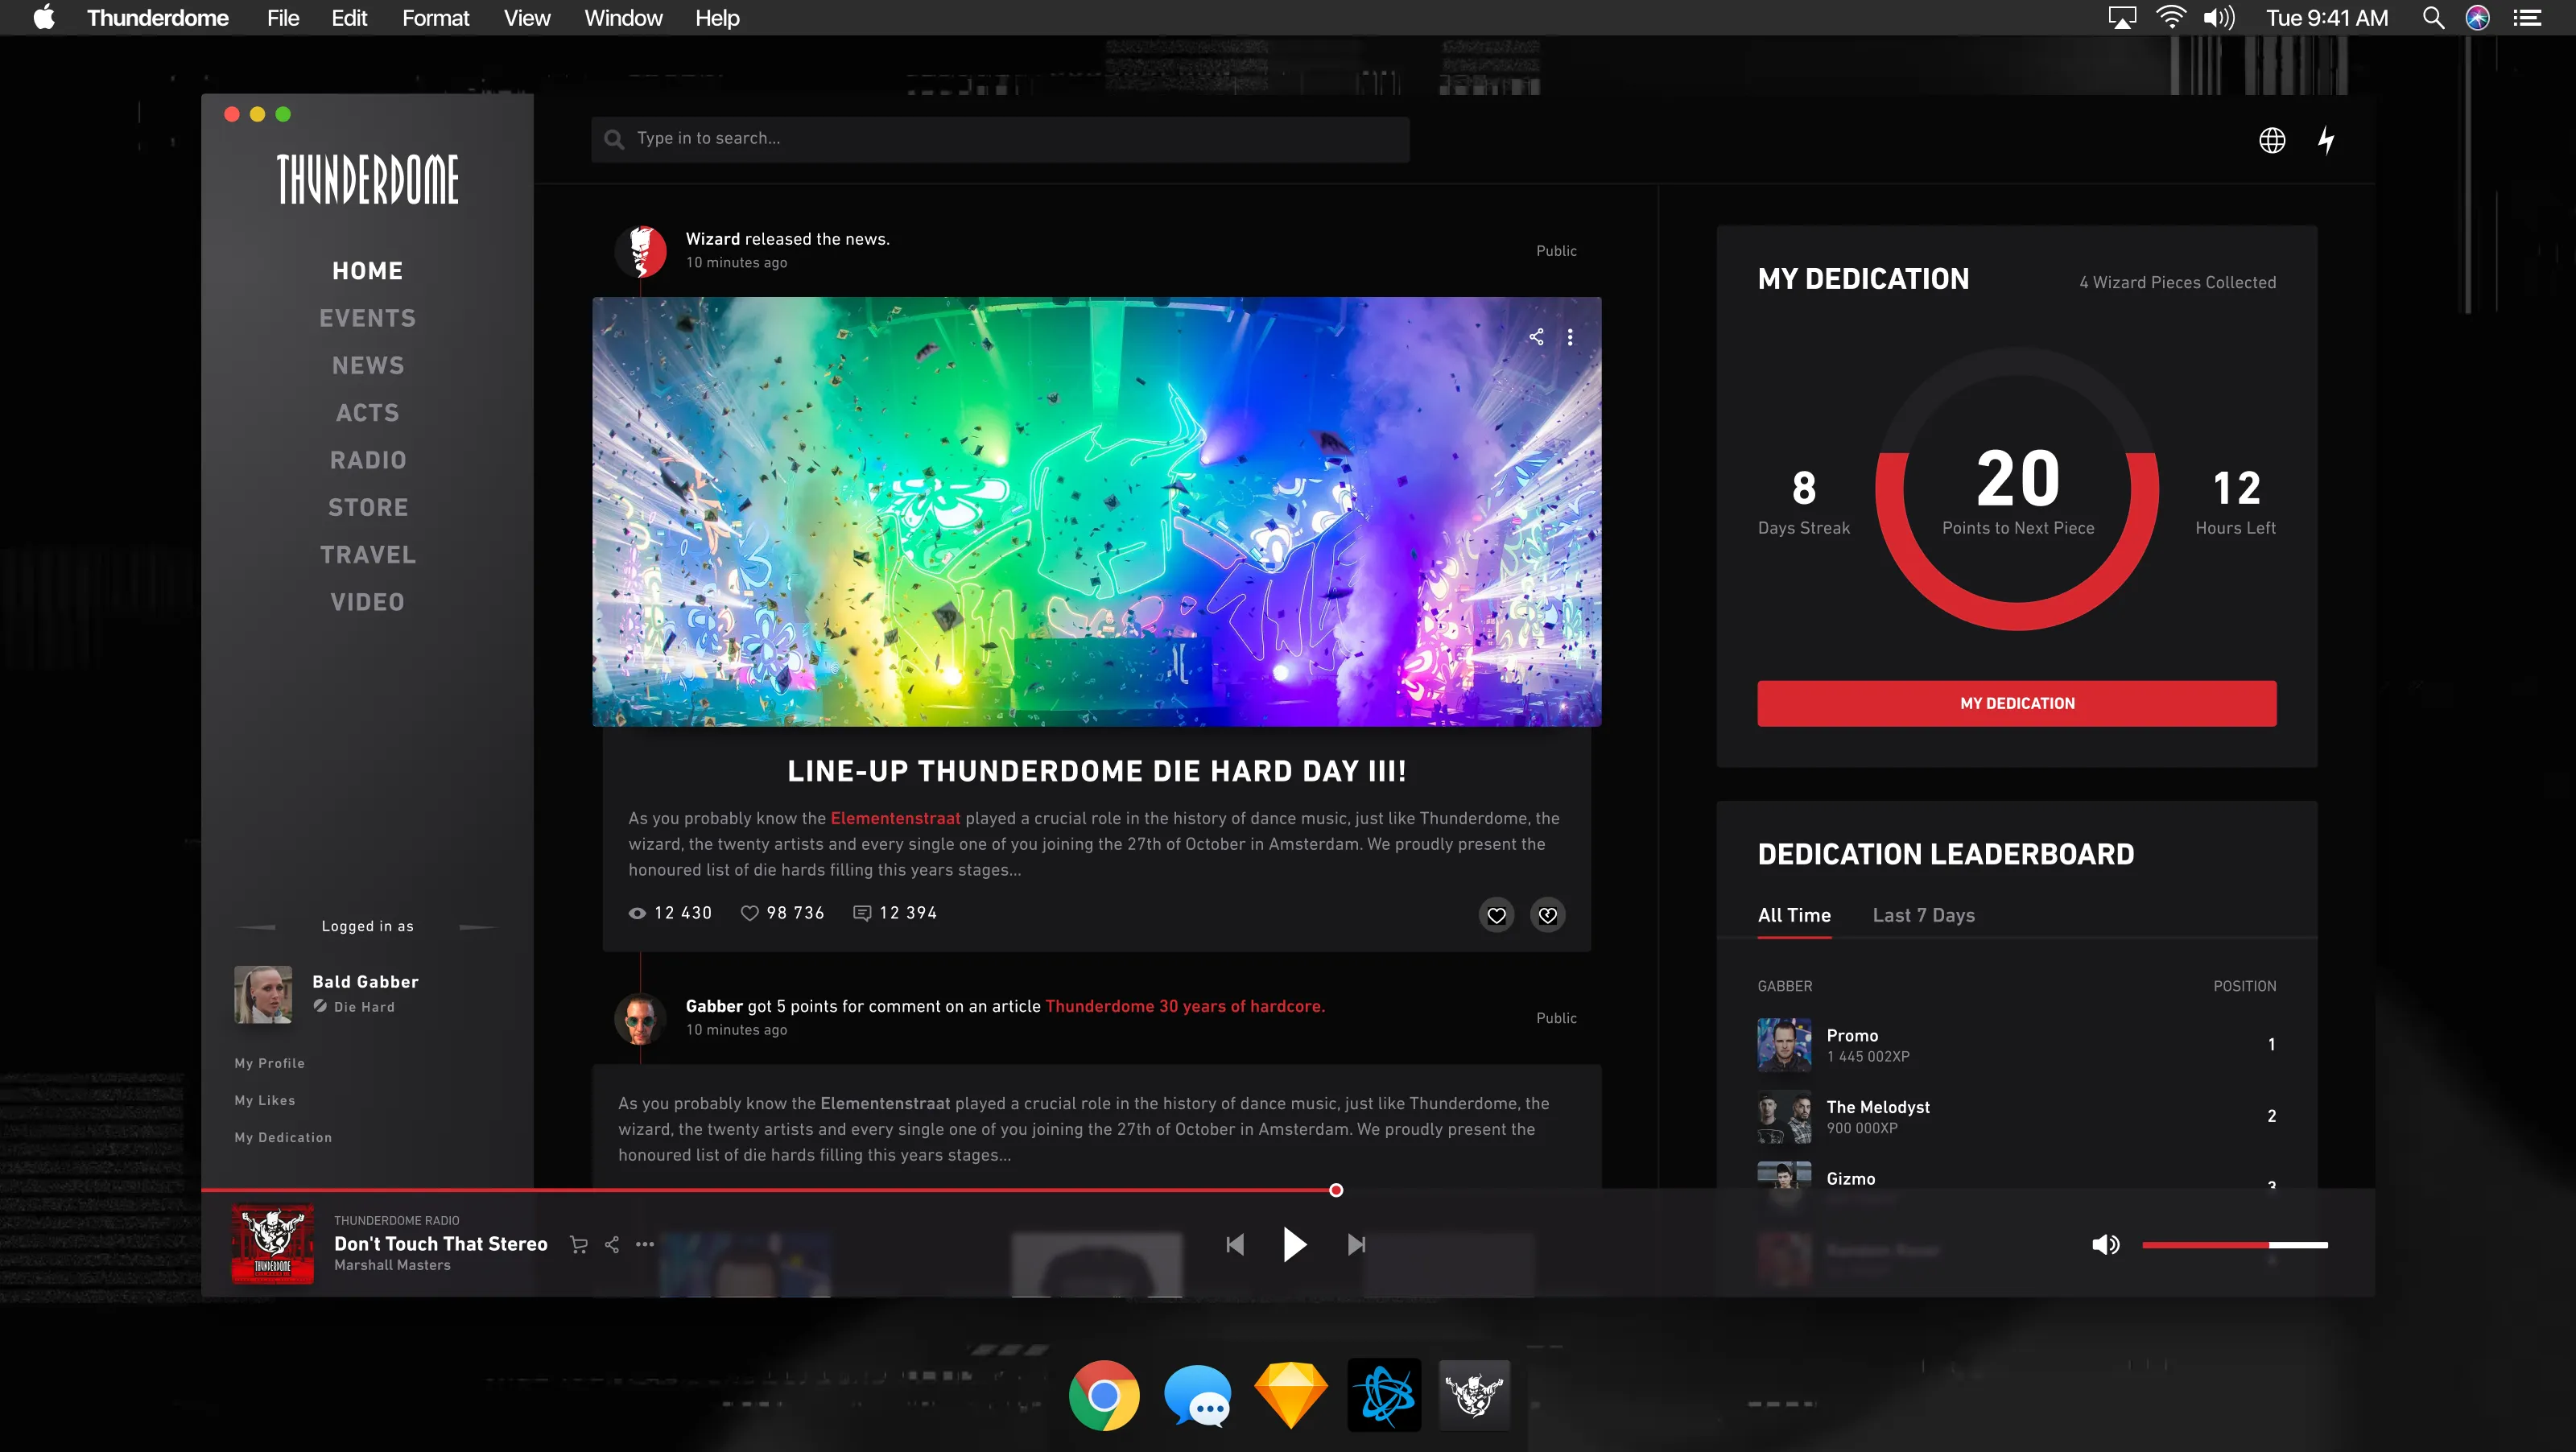Open EVENTS in the sidebar

click(x=367, y=318)
